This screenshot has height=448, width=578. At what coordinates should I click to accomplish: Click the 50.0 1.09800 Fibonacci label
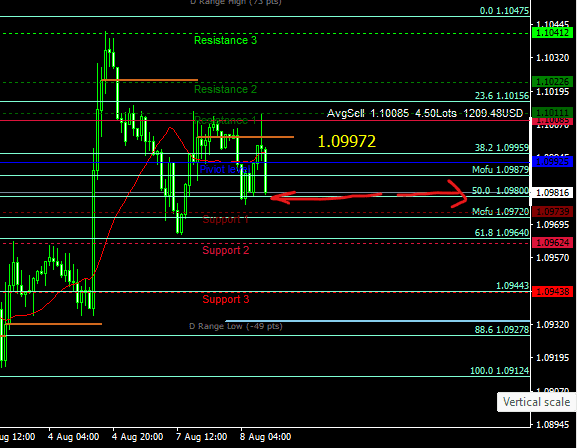(x=501, y=191)
